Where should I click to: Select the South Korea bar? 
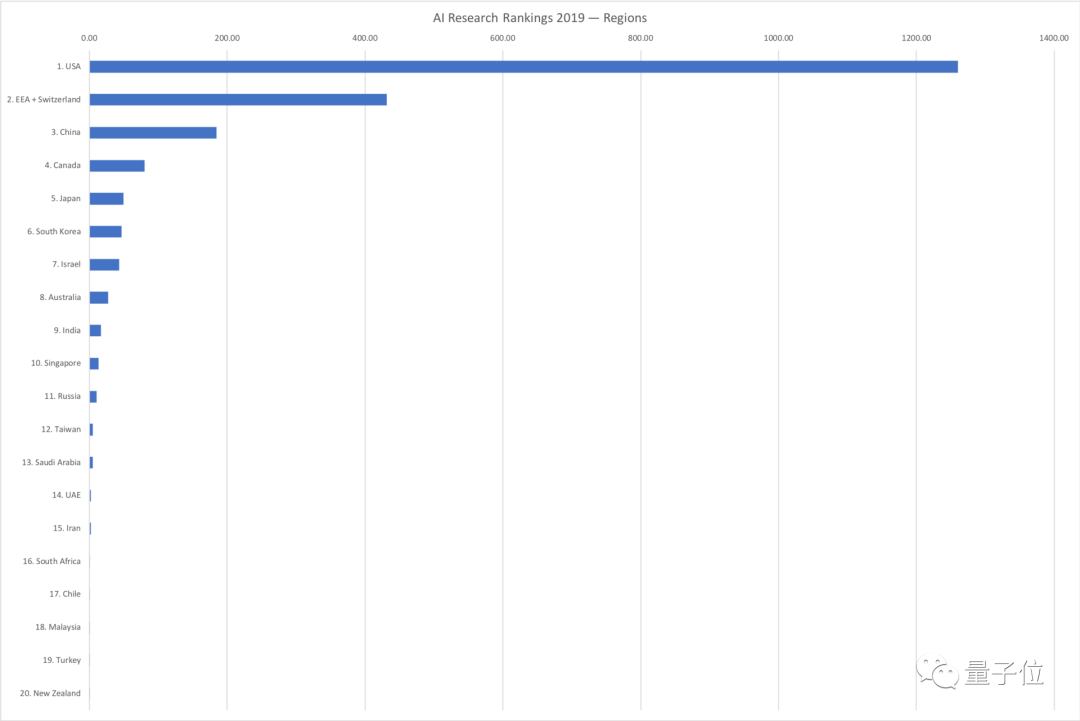click(x=105, y=231)
